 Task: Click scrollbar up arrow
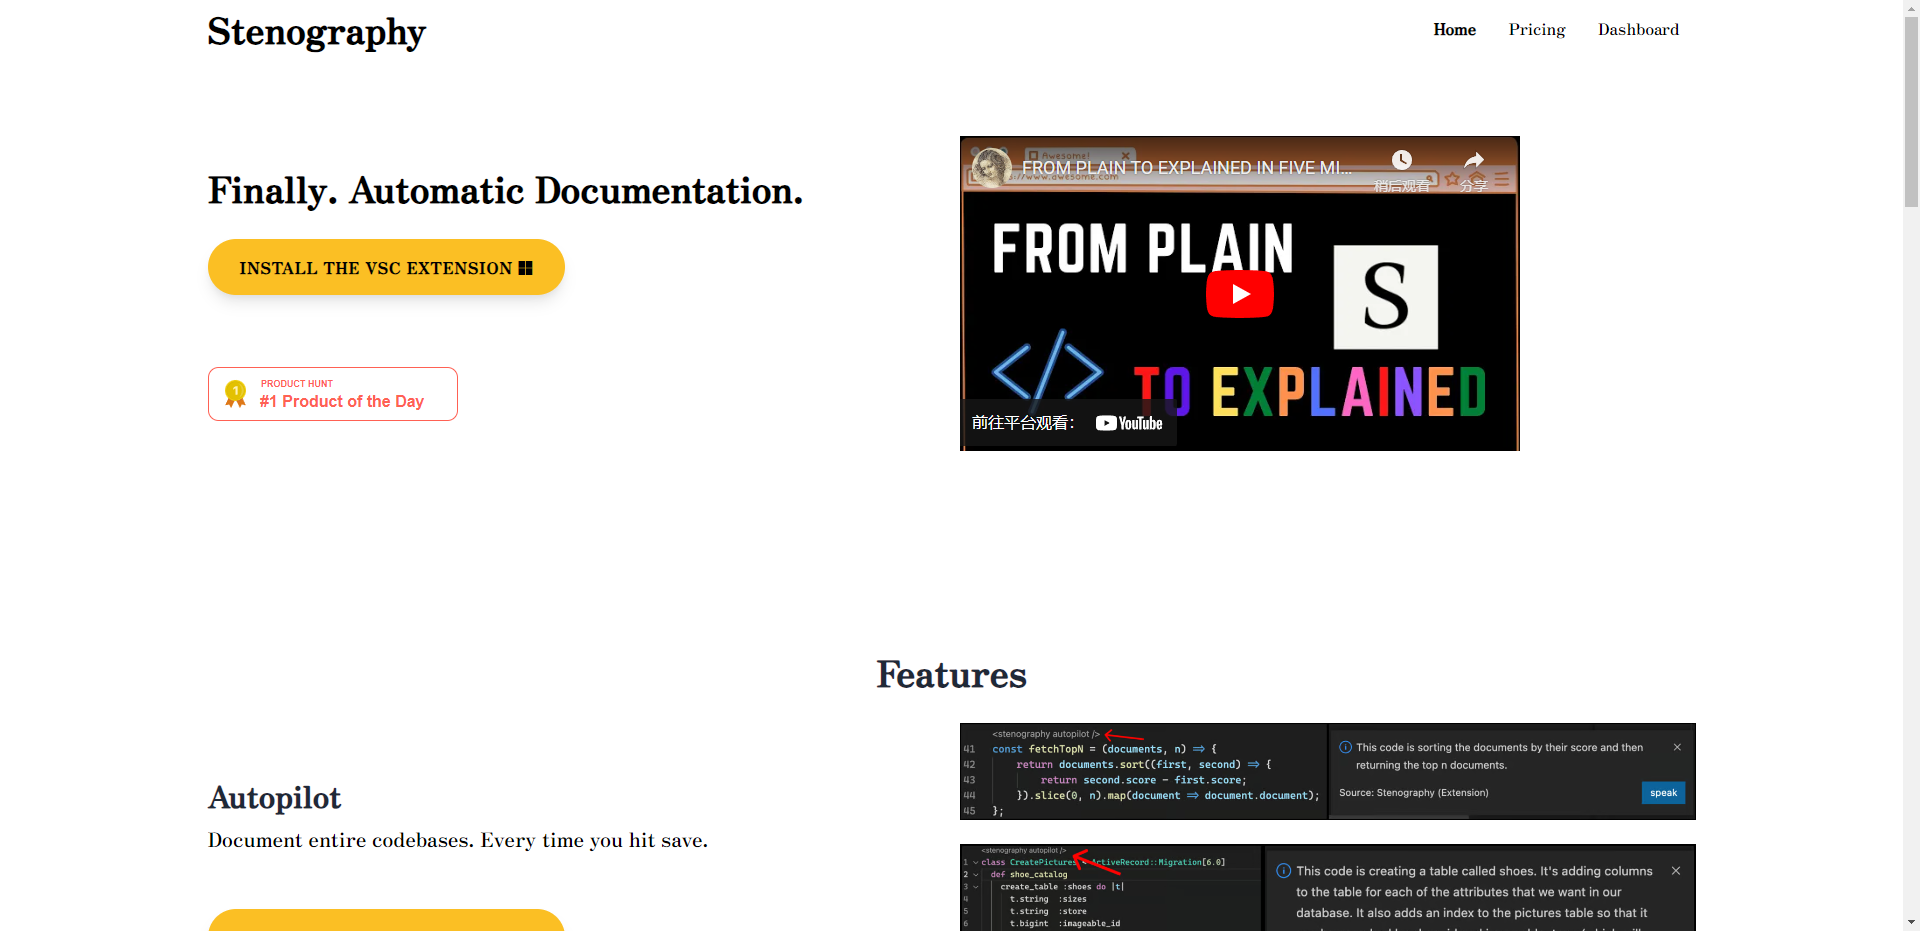[1911, 8]
